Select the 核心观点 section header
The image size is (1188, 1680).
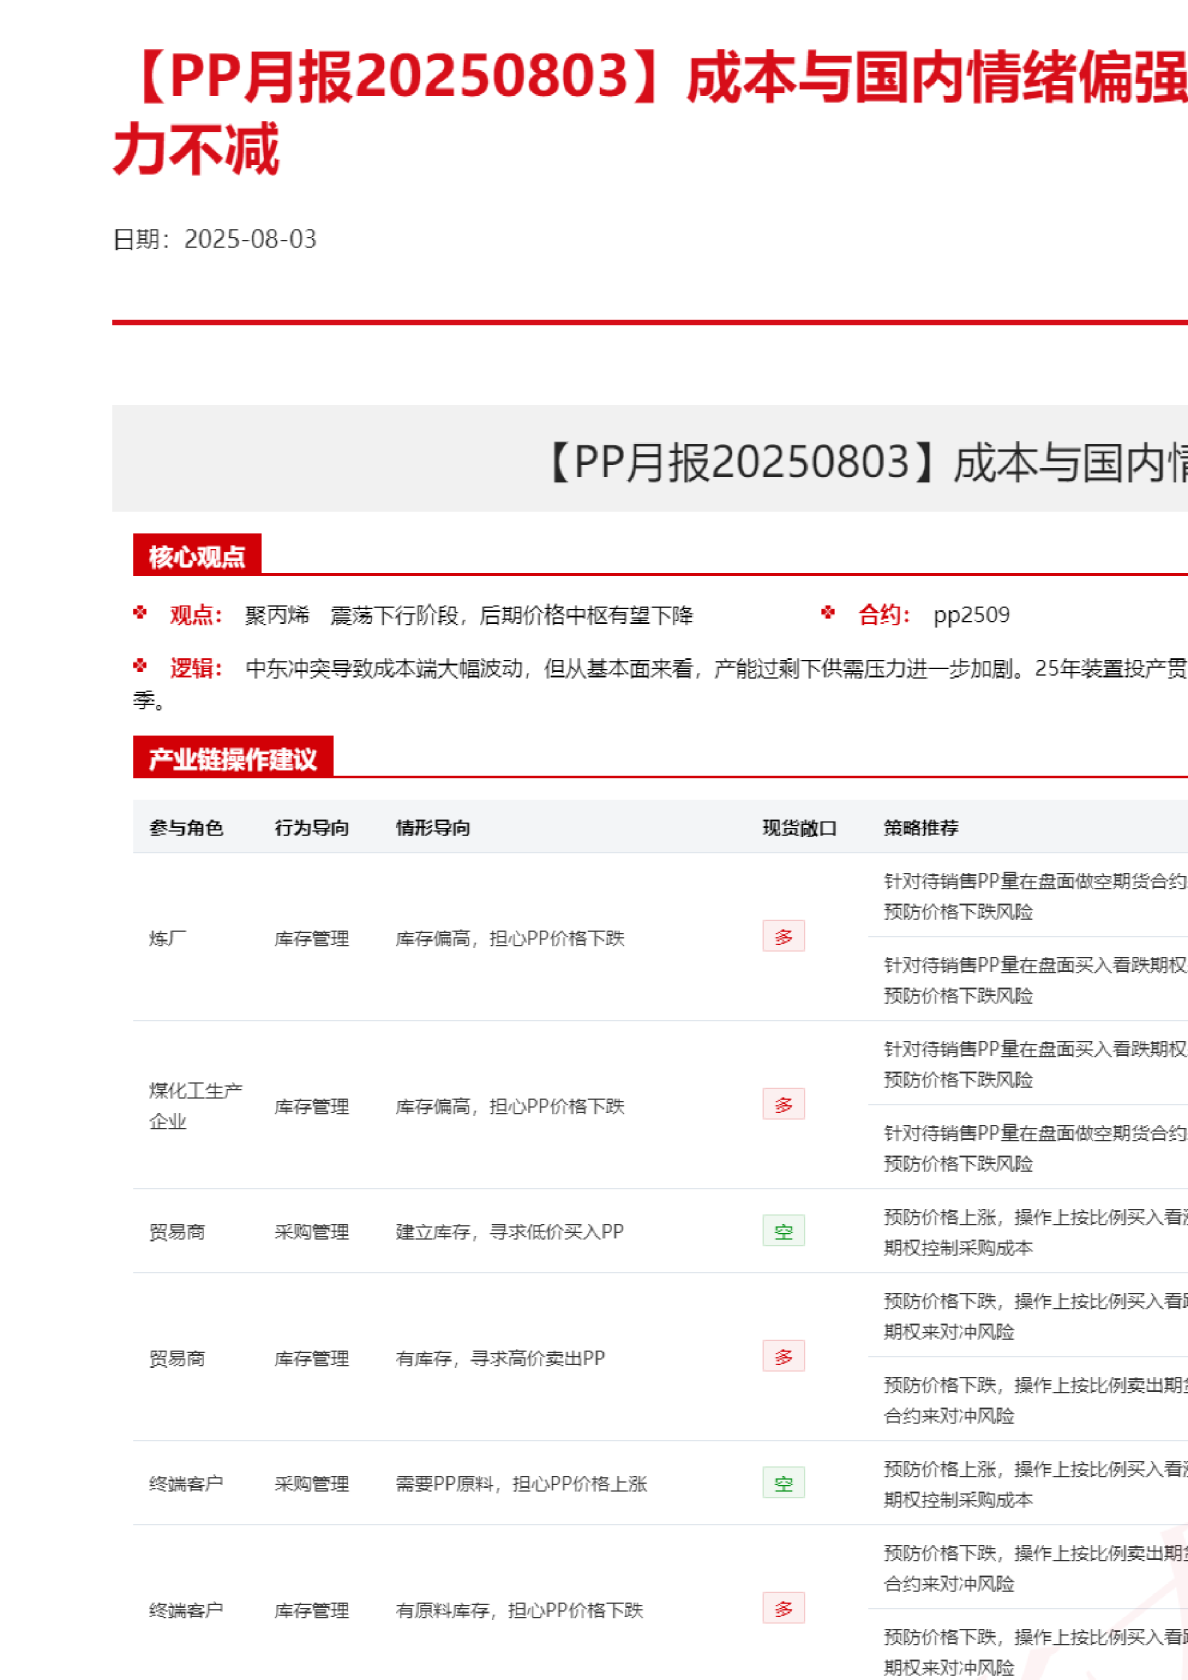(x=197, y=556)
